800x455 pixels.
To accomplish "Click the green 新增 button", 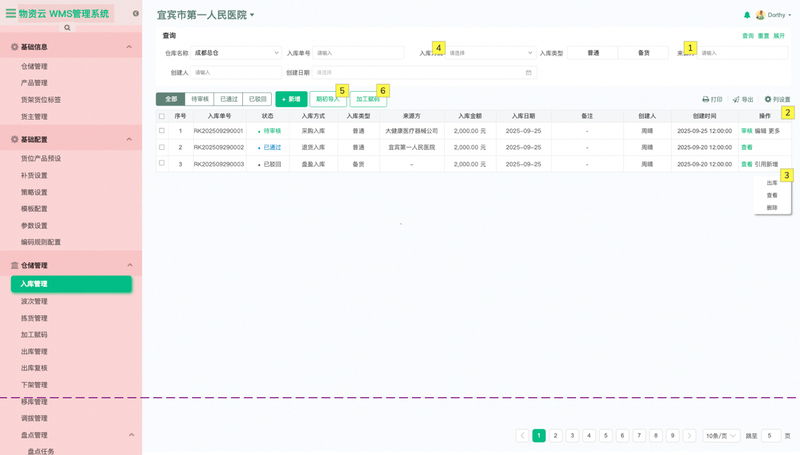I will tap(291, 99).
